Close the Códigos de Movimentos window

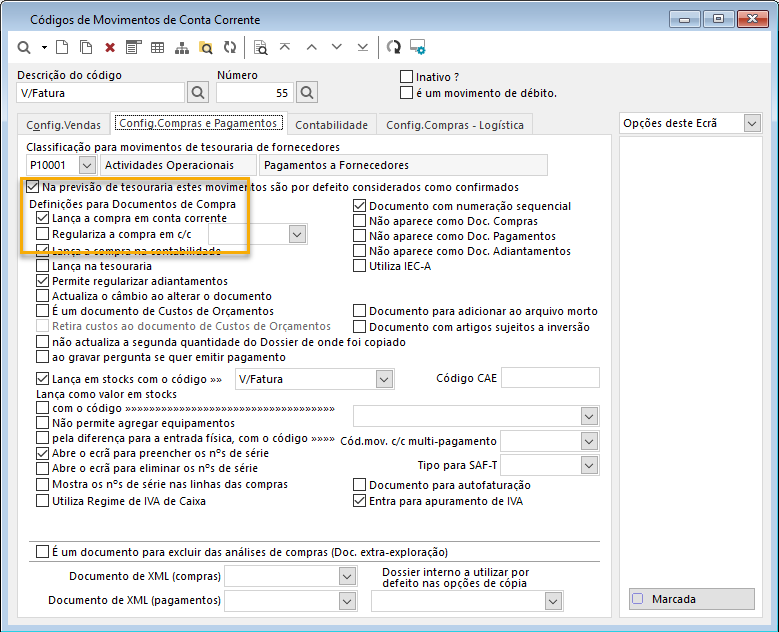tap(753, 19)
